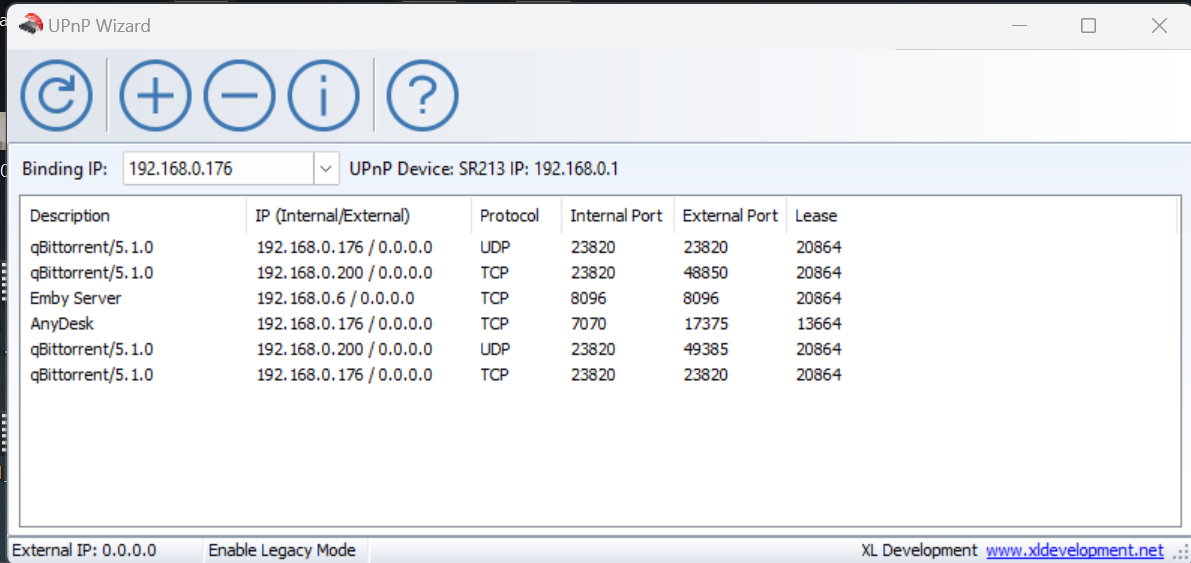Click the UPnP Wizard app icon in title bar

(31, 25)
